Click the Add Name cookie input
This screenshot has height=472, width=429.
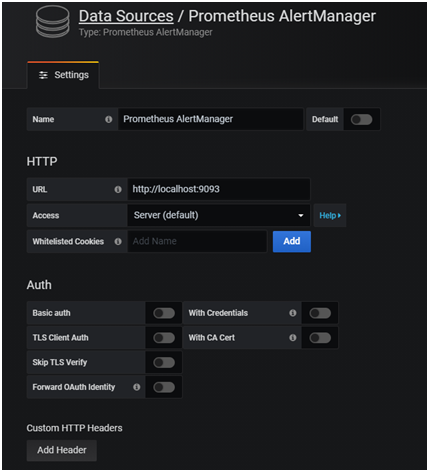click(197, 241)
